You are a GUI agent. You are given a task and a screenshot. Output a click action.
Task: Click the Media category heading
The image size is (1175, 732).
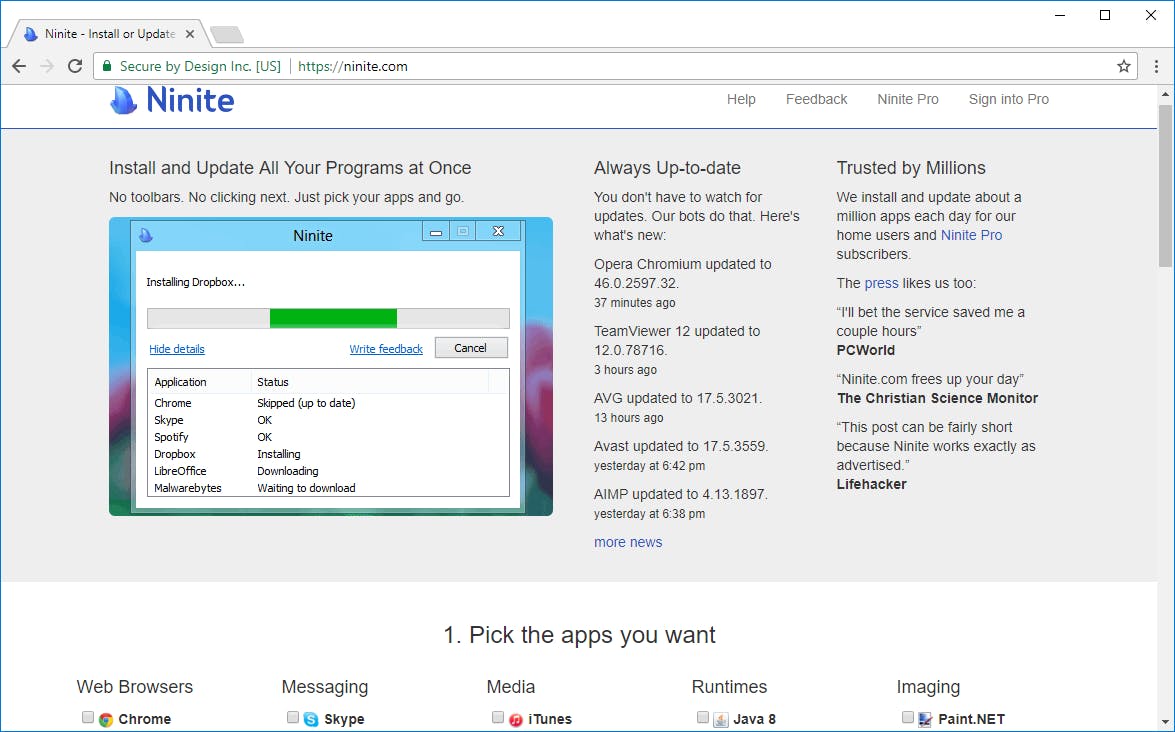coord(510,686)
